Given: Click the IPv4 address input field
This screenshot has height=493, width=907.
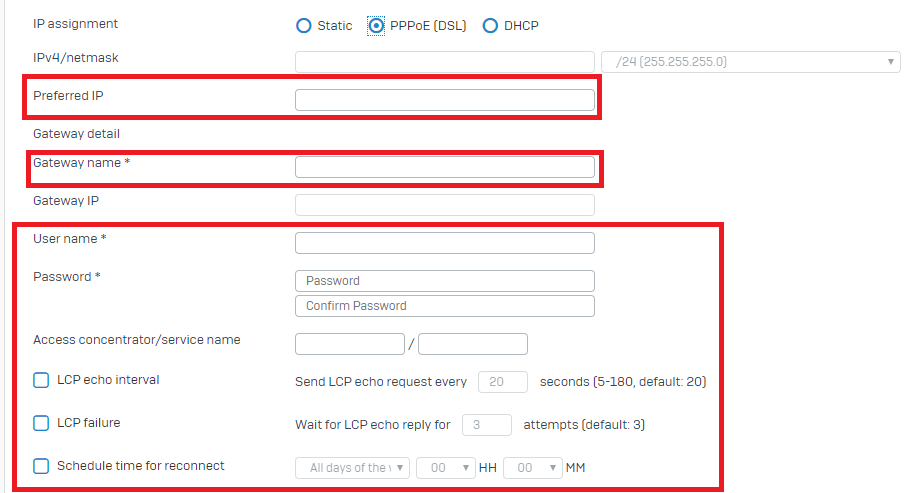Looking at the screenshot, I should [x=444, y=62].
